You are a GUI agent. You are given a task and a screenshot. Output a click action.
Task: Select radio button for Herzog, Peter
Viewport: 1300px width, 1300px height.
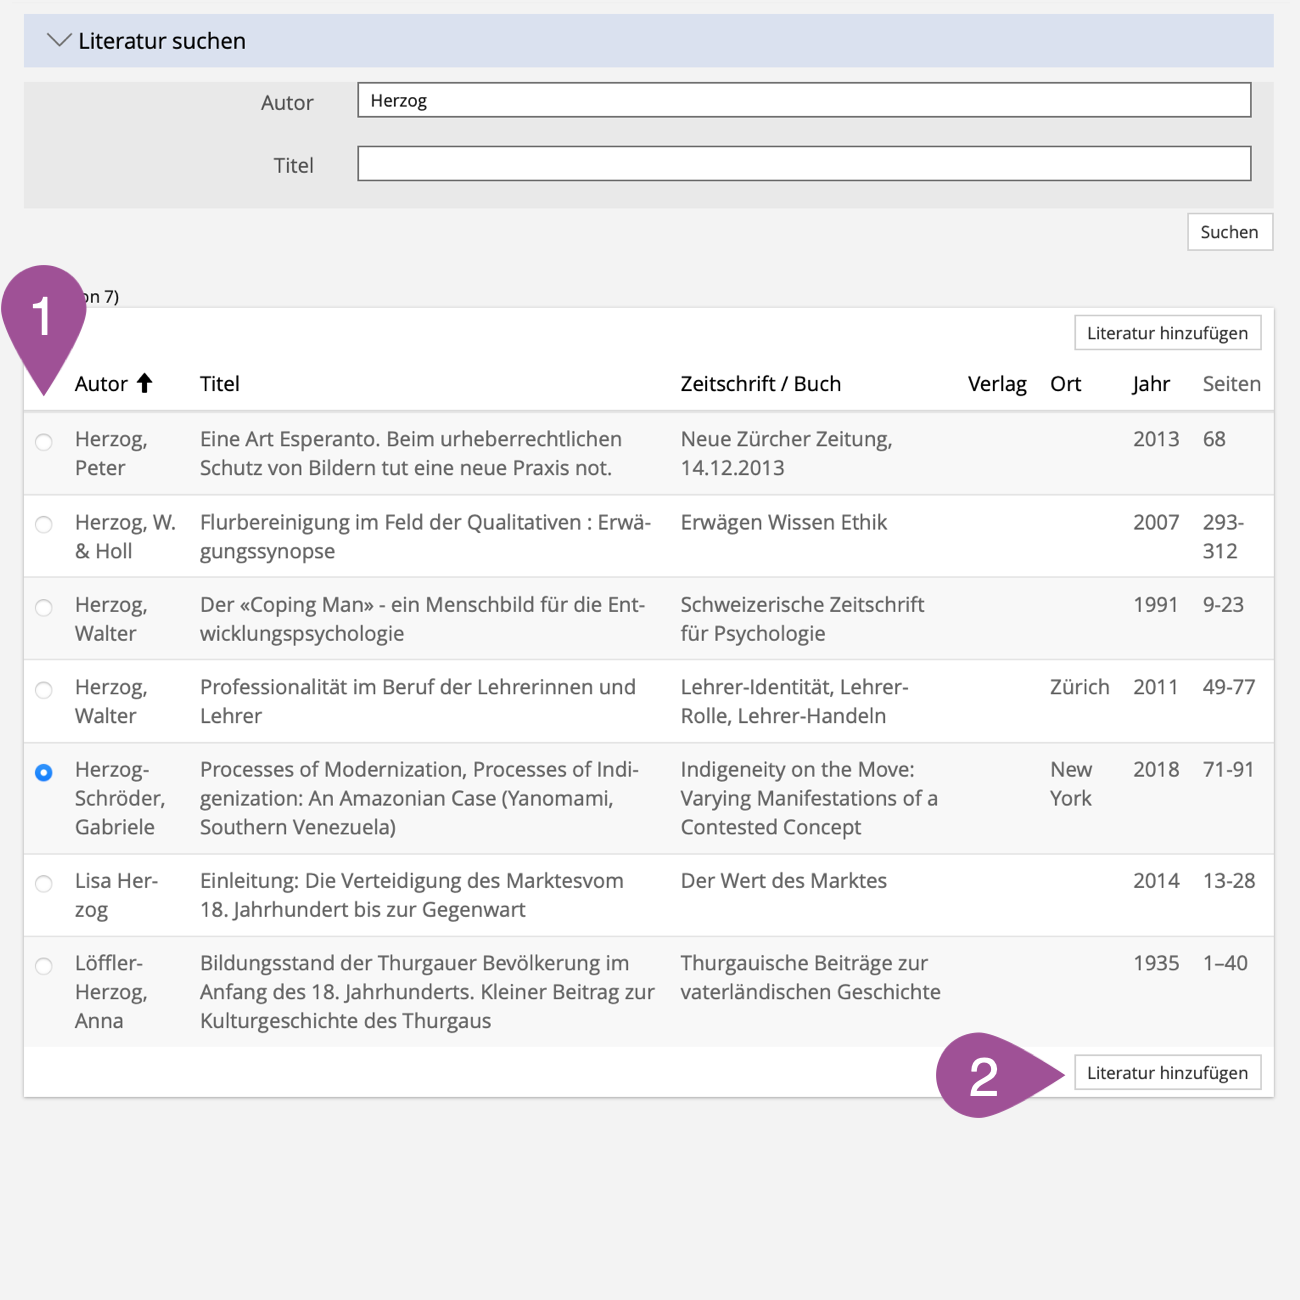[44, 442]
